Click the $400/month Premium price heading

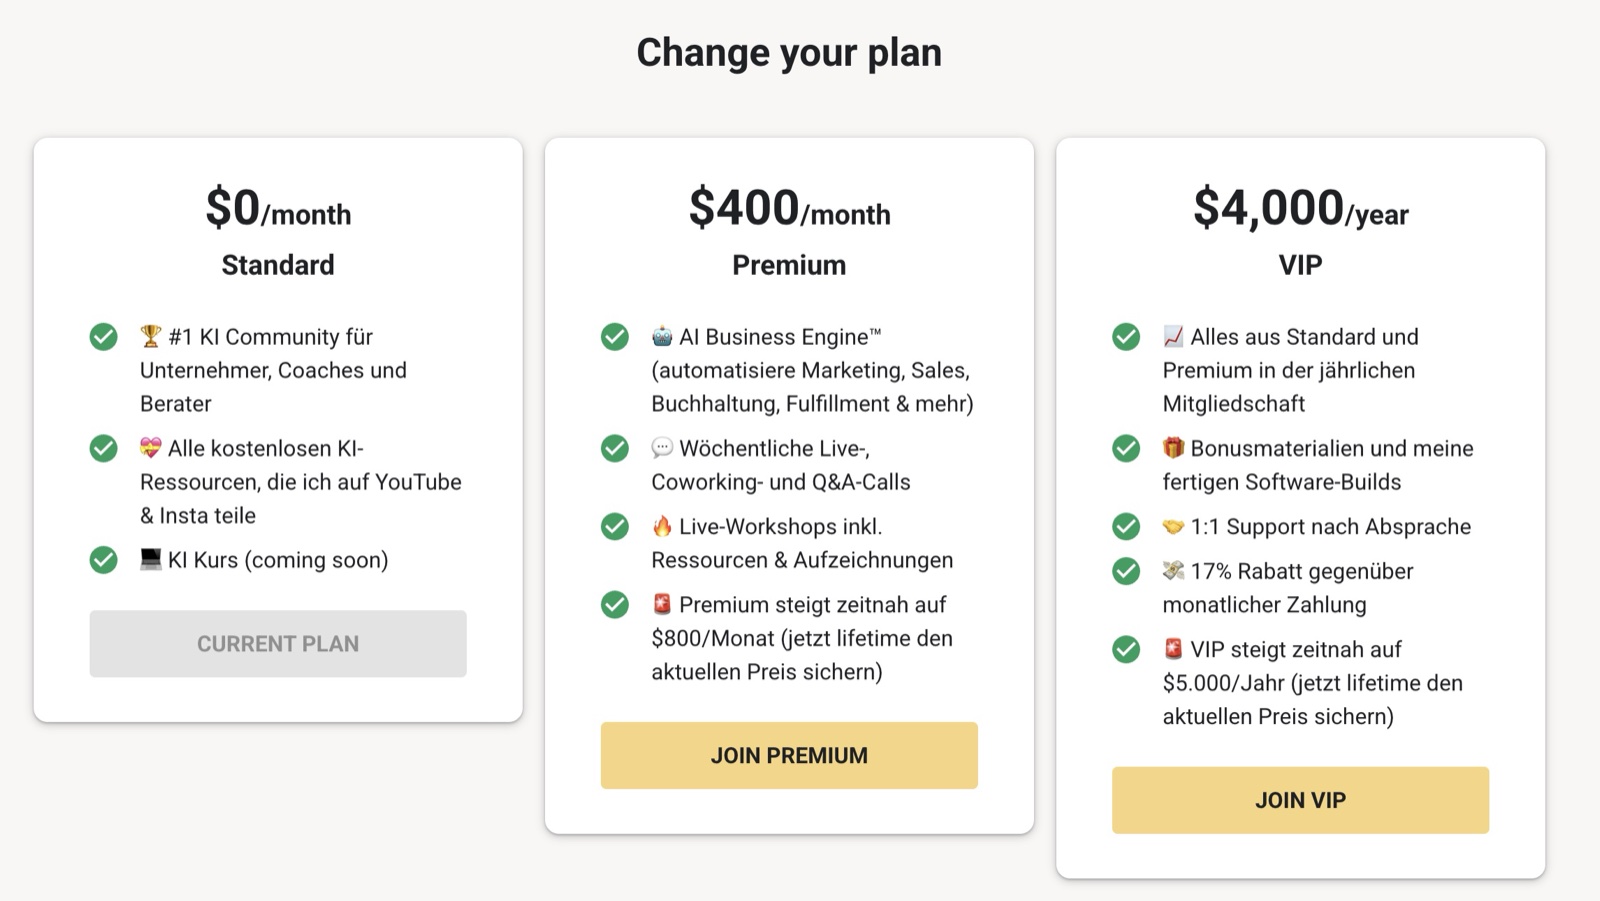789,209
